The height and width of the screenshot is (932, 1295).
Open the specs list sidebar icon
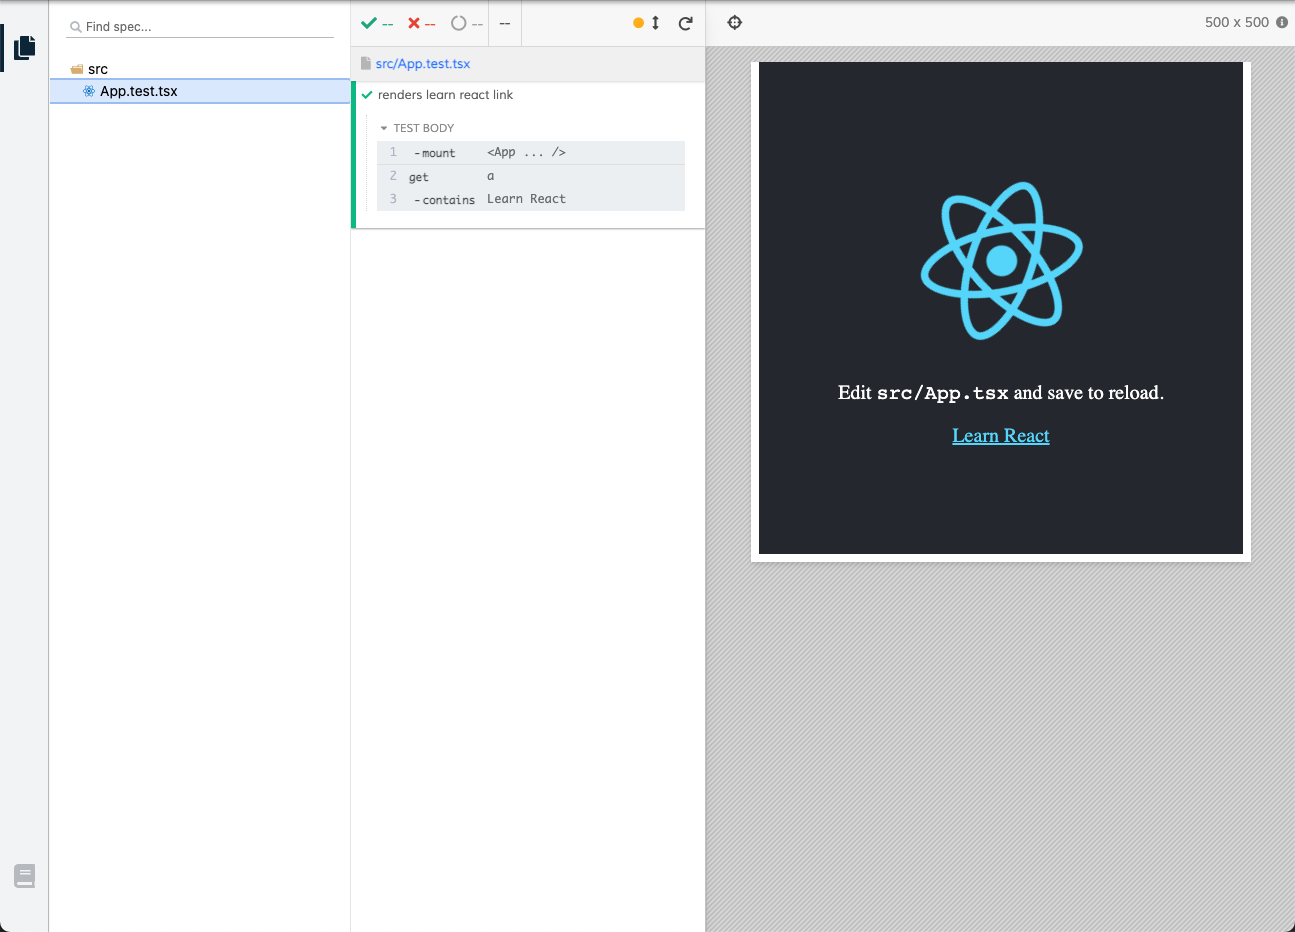(25, 47)
